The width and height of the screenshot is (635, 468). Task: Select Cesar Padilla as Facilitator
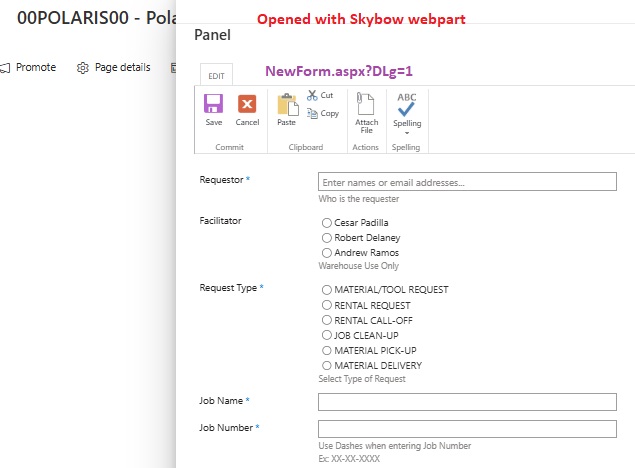[x=326, y=223]
